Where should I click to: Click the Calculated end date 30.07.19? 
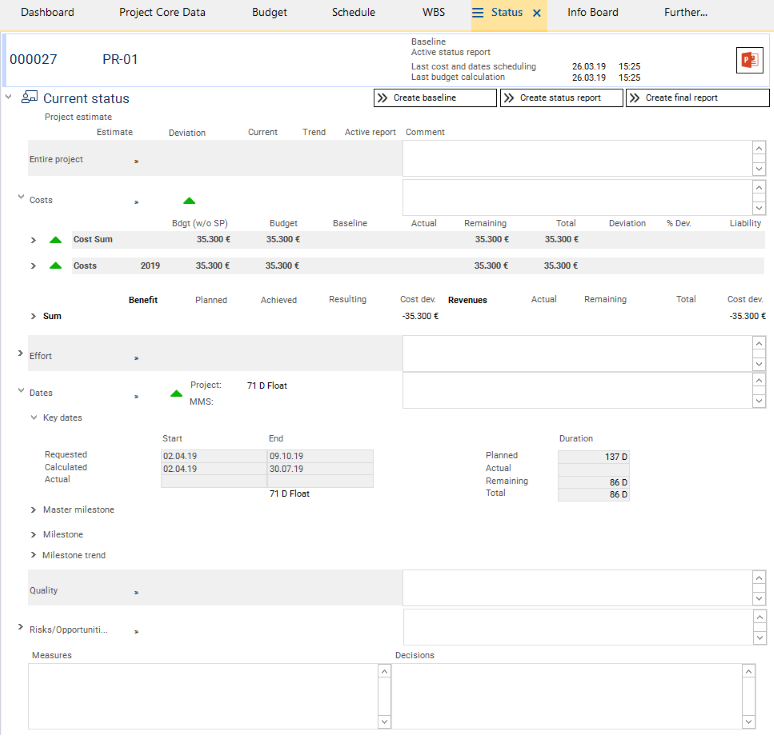320,468
